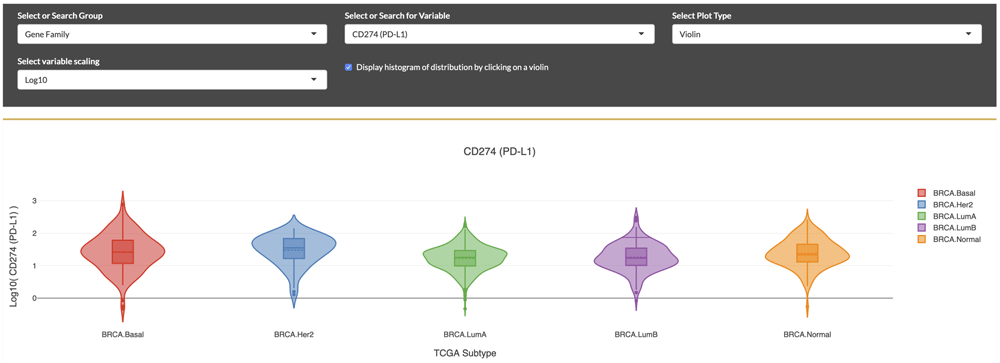The height and width of the screenshot is (363, 1000).
Task: Click the orange BRCA.Normal violin
Action: (x=807, y=253)
